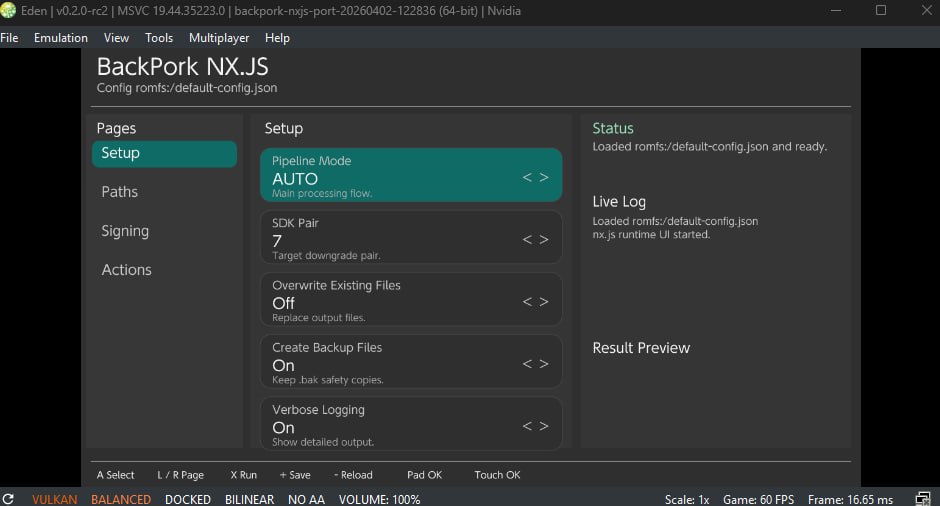The image size is (940, 506).
Task: Click 'Target downgrade pair.' description text
Action: [326, 256]
